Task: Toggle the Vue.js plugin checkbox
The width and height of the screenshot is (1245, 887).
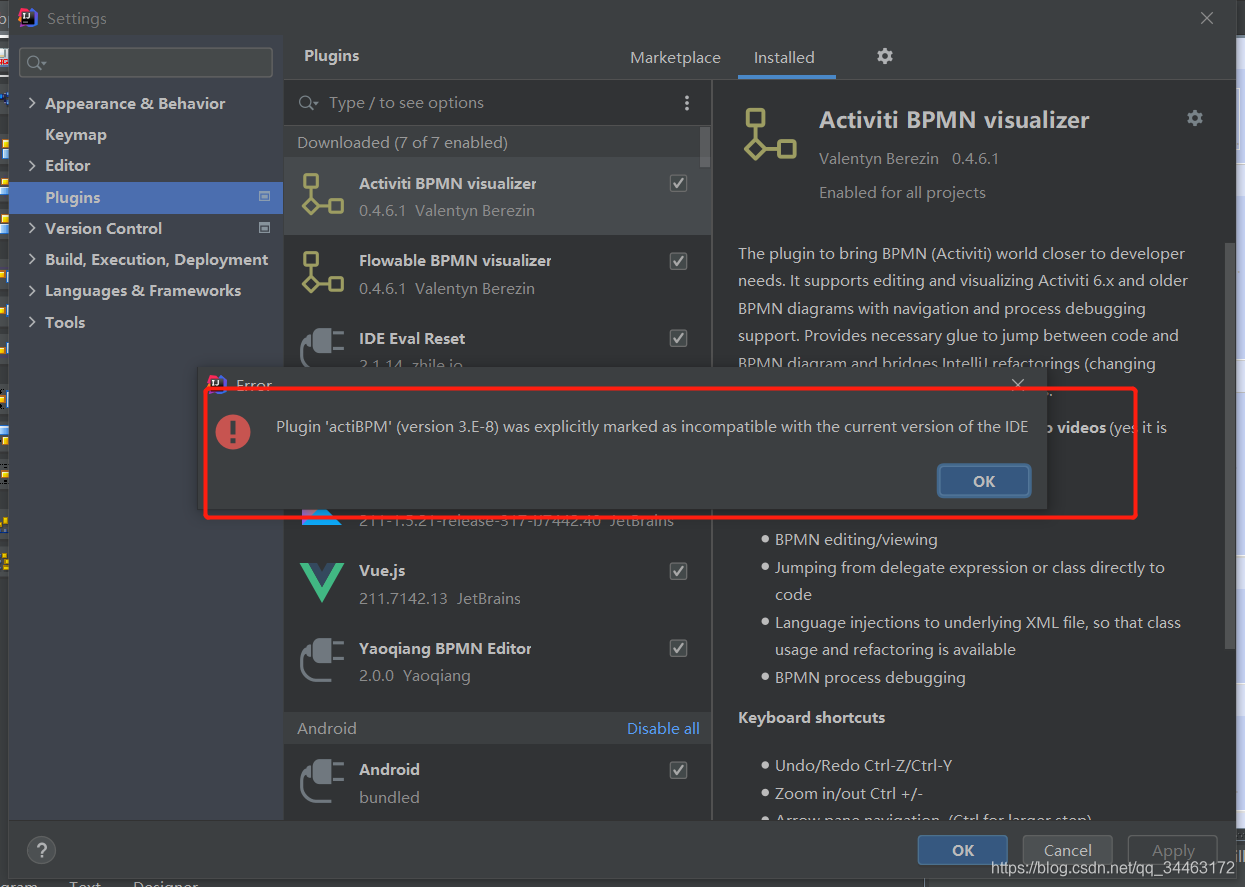Action: point(678,571)
